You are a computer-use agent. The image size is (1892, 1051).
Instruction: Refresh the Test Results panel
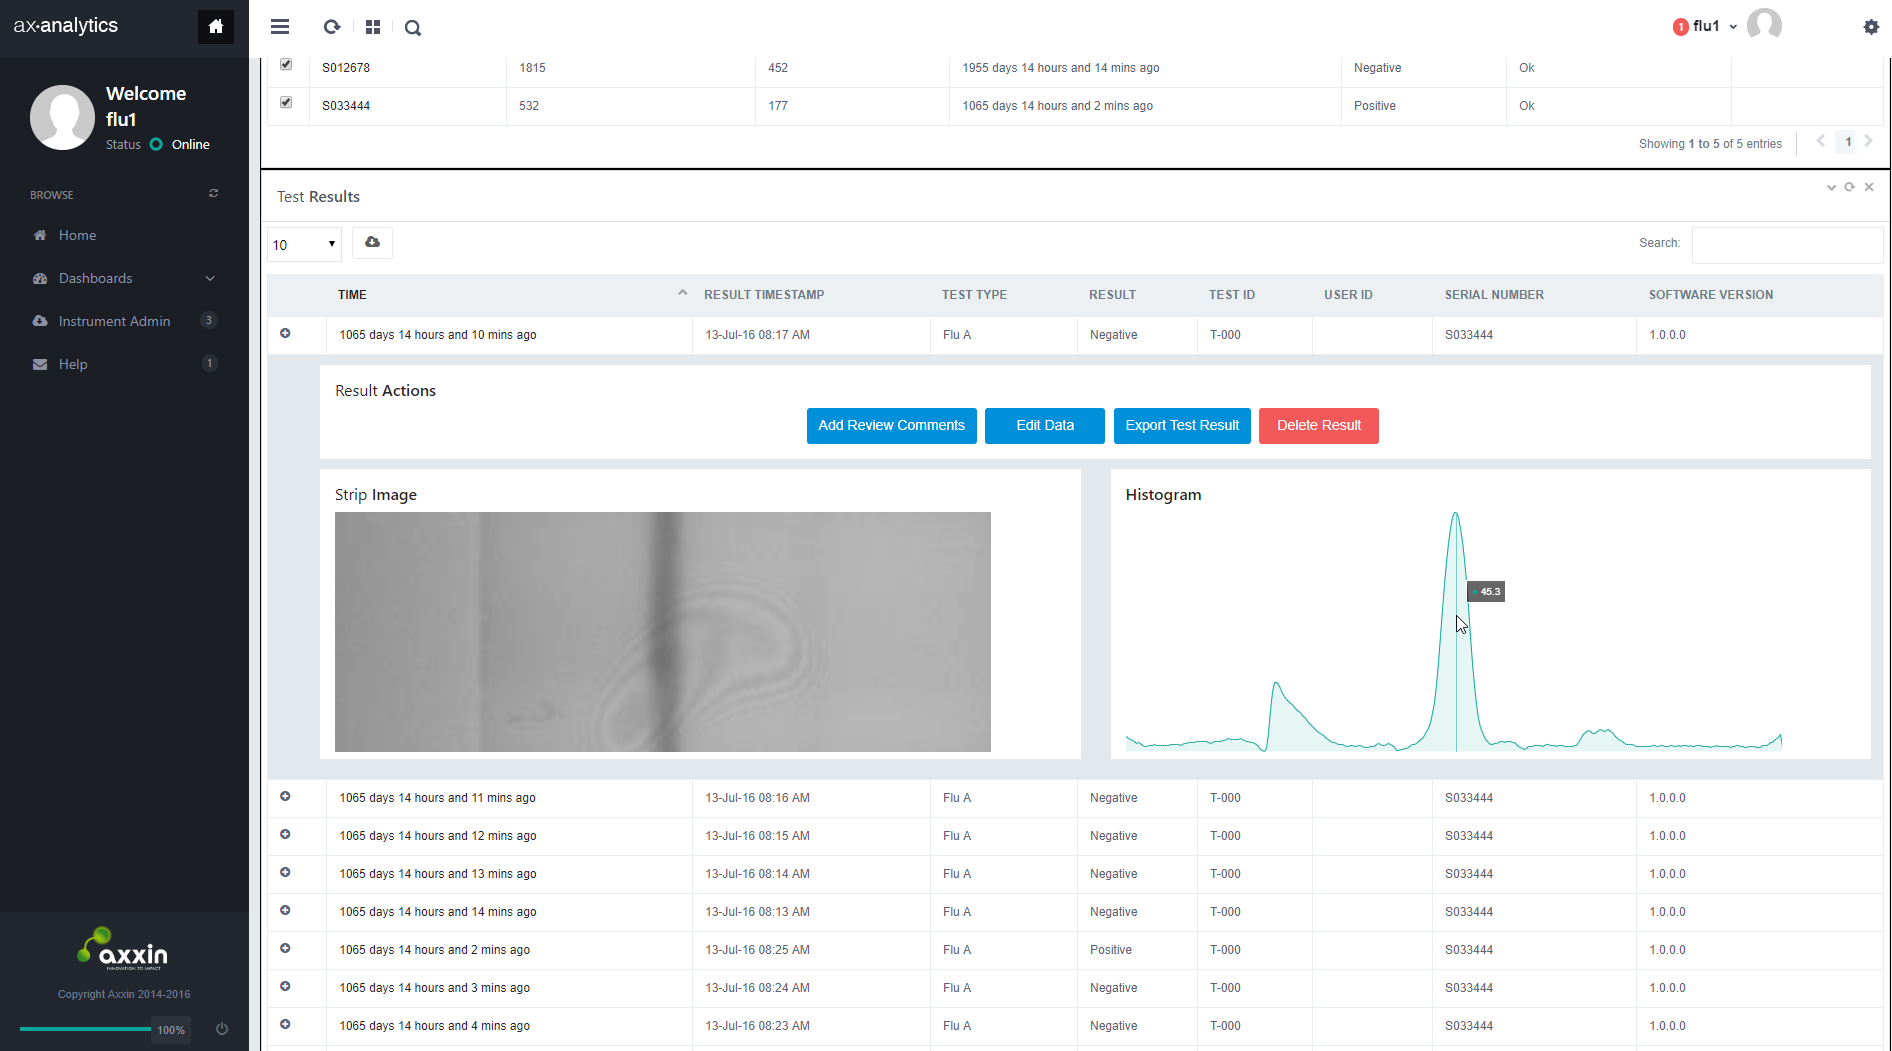(1850, 187)
